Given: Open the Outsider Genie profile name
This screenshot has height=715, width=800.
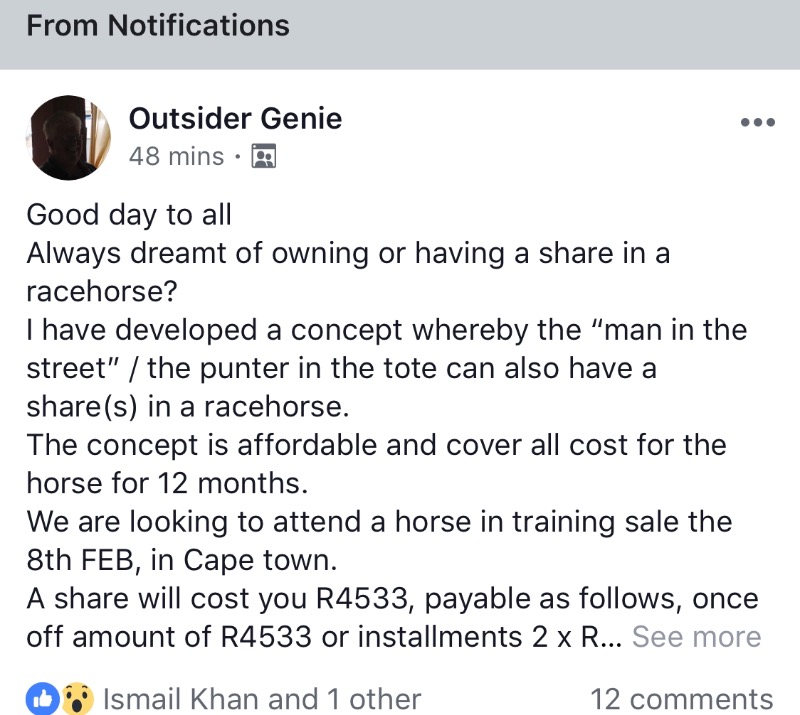Looking at the screenshot, I should [x=235, y=119].
